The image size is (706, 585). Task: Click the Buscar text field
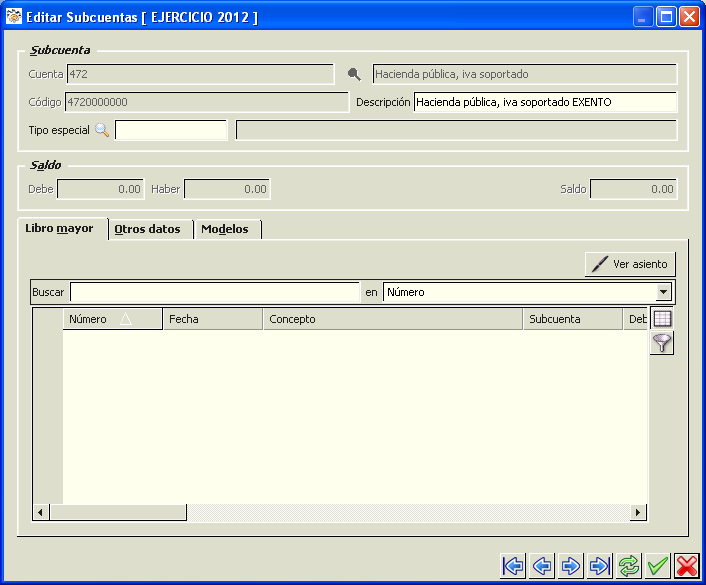click(215, 292)
